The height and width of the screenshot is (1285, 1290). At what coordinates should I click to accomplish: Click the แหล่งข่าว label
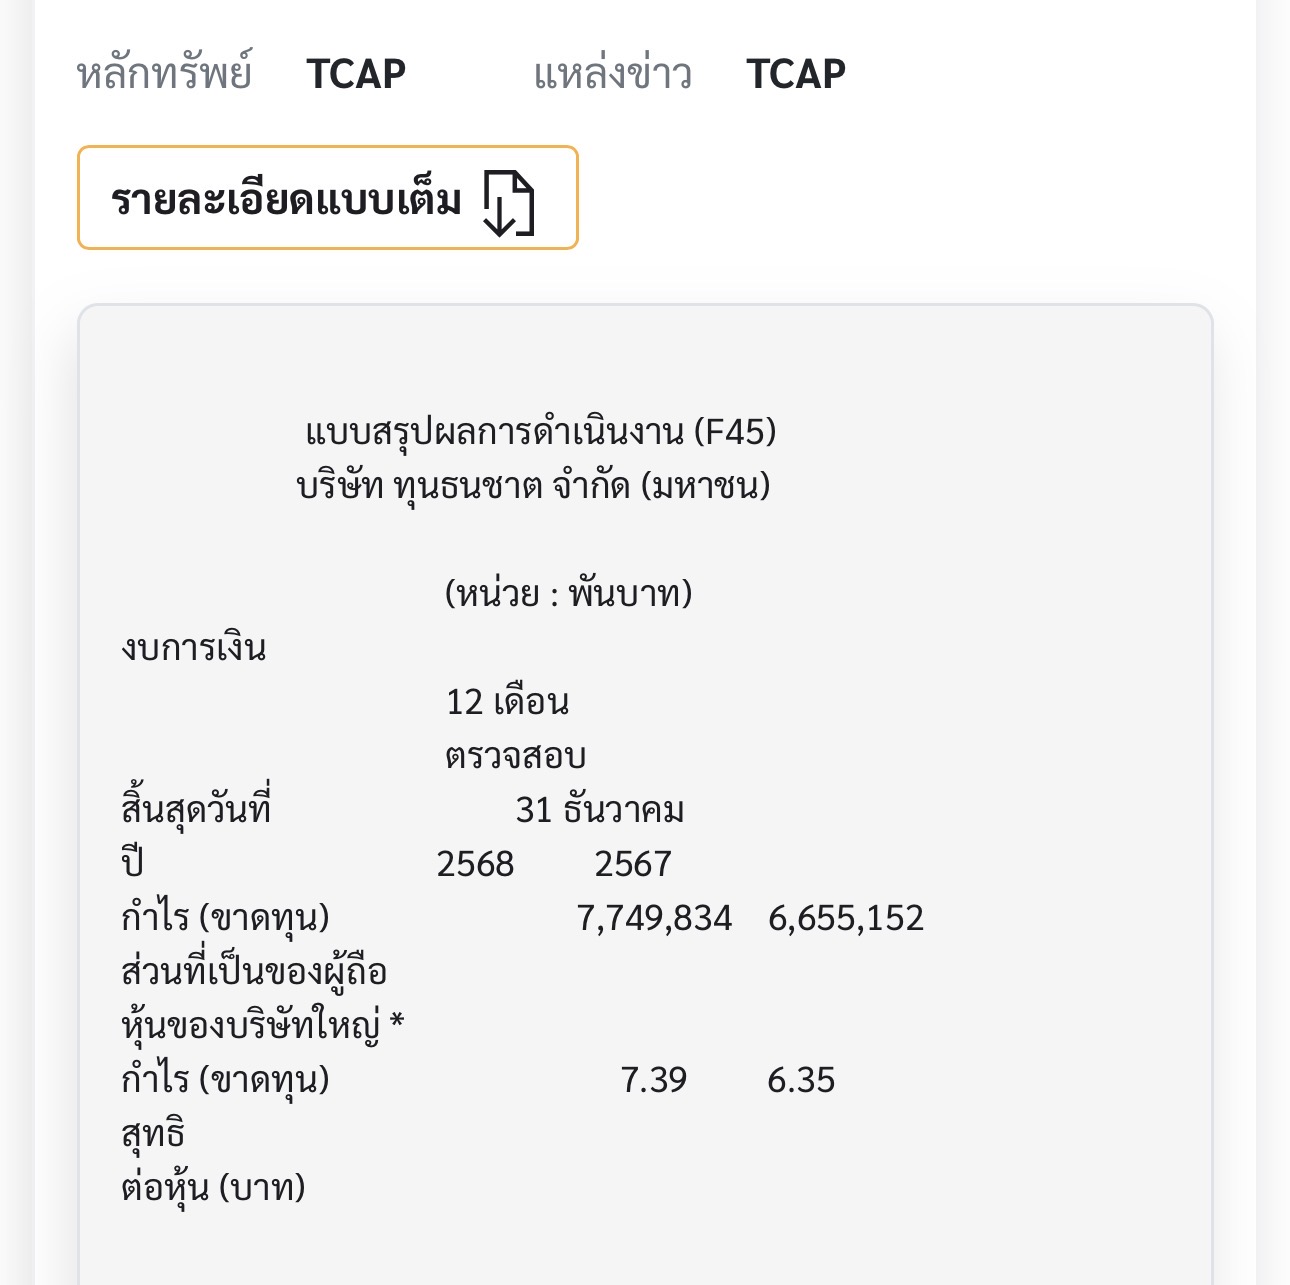click(612, 74)
